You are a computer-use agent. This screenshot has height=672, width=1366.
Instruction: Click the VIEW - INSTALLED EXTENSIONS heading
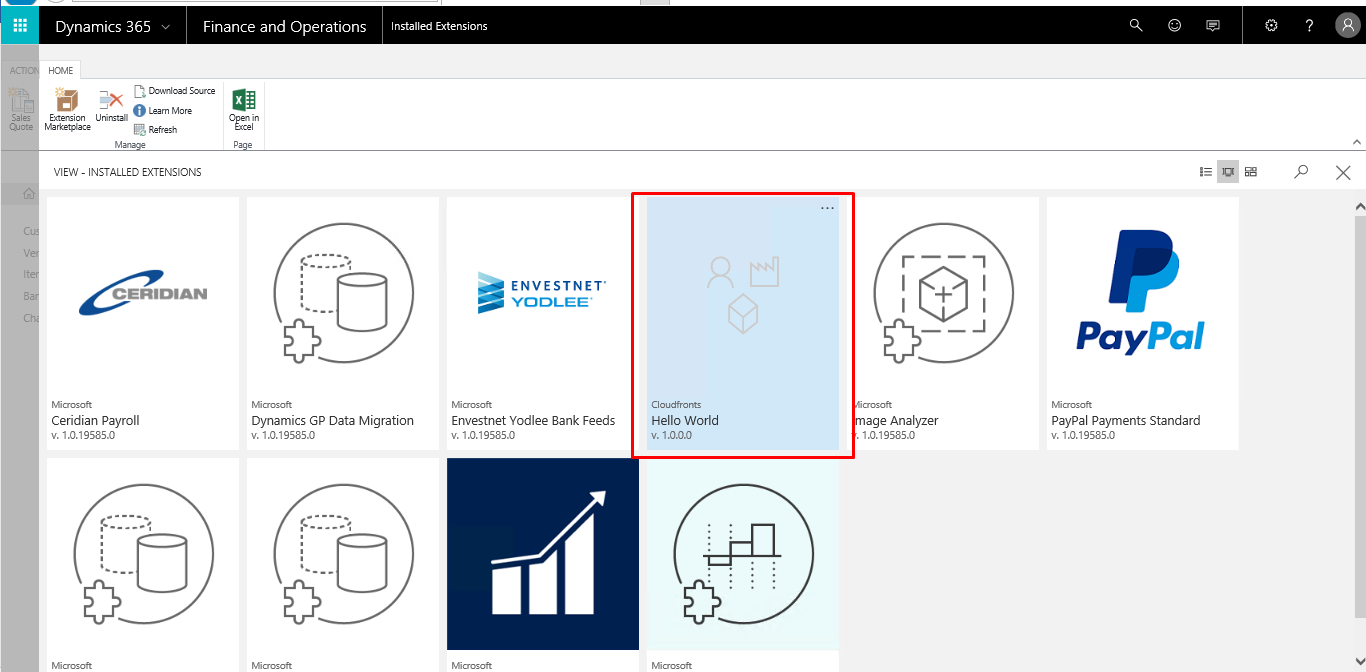tap(128, 172)
